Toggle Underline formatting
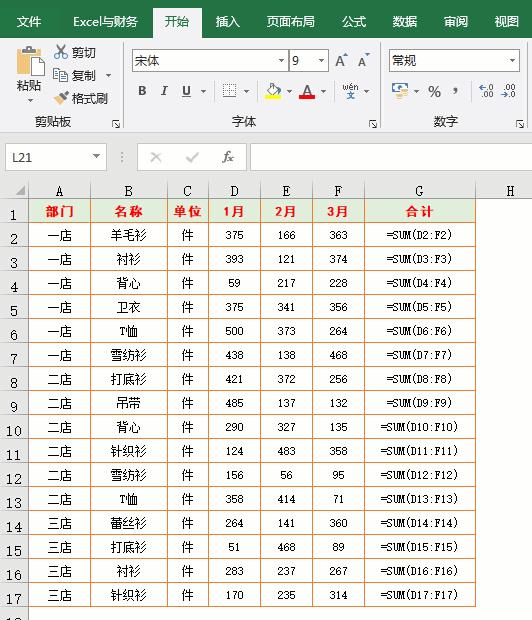The width and height of the screenshot is (532, 620). (x=186, y=91)
